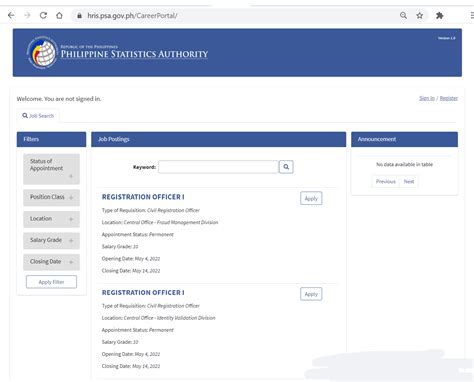The height and width of the screenshot is (382, 474).
Task: Click the Version label in banner corner
Action: (447, 38)
